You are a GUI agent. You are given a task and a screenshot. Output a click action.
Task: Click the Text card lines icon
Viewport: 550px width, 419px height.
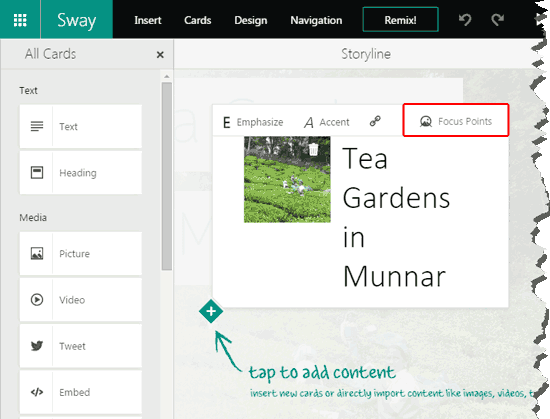click(x=37, y=126)
